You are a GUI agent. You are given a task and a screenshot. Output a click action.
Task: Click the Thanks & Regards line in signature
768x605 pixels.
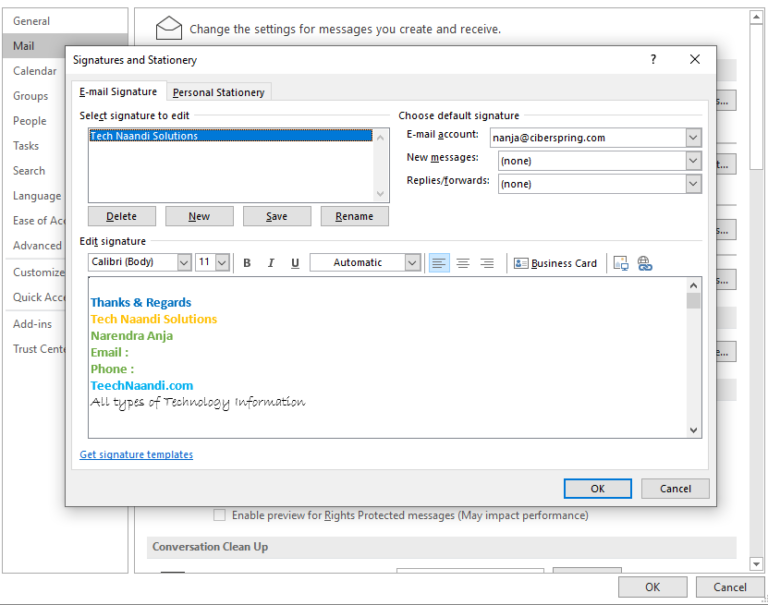coord(141,302)
